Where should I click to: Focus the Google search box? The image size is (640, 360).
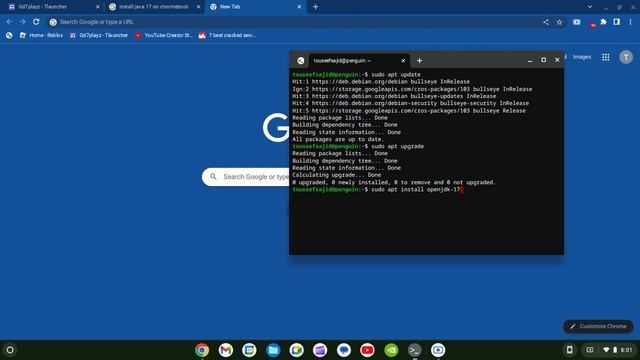pos(246,177)
